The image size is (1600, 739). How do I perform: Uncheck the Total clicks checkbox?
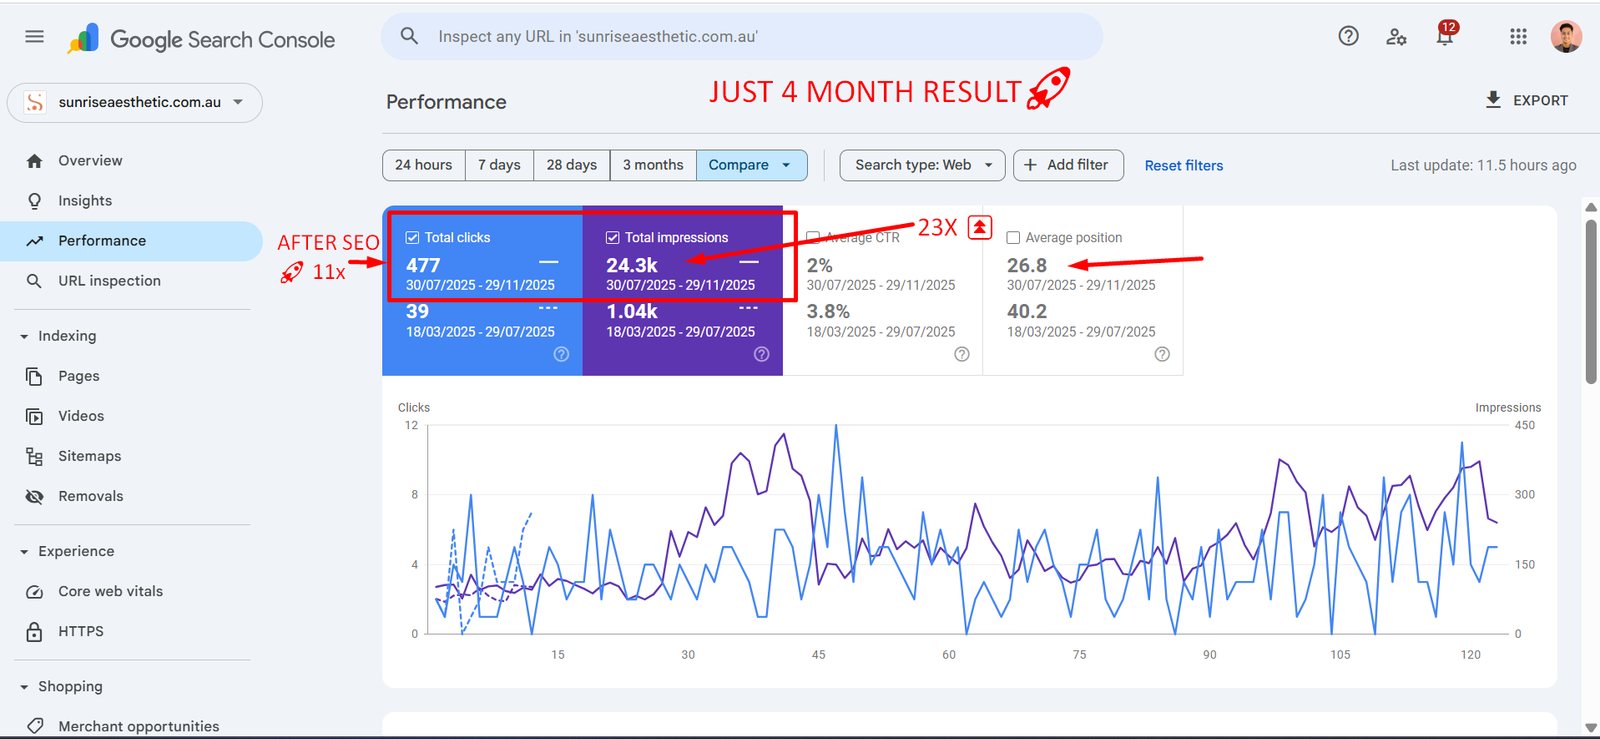pos(412,238)
